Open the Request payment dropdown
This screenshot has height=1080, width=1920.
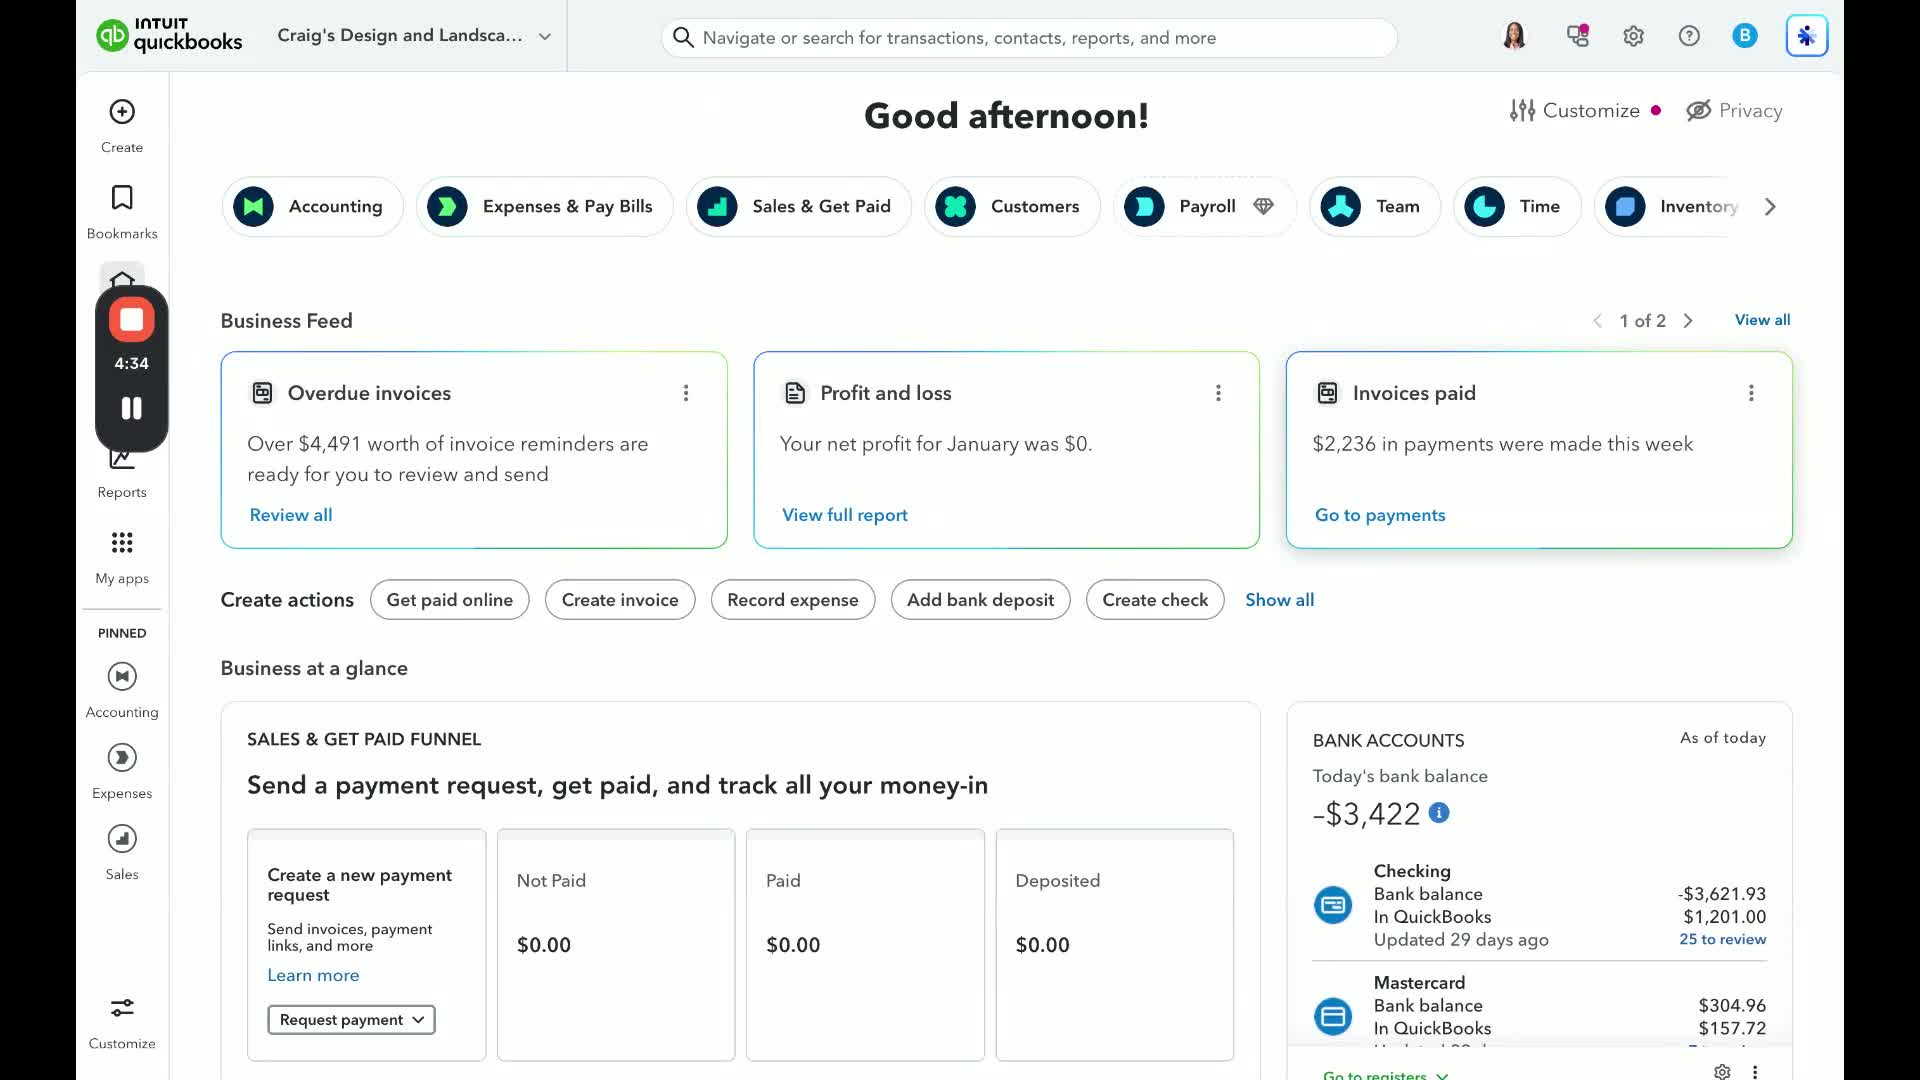(x=351, y=1020)
